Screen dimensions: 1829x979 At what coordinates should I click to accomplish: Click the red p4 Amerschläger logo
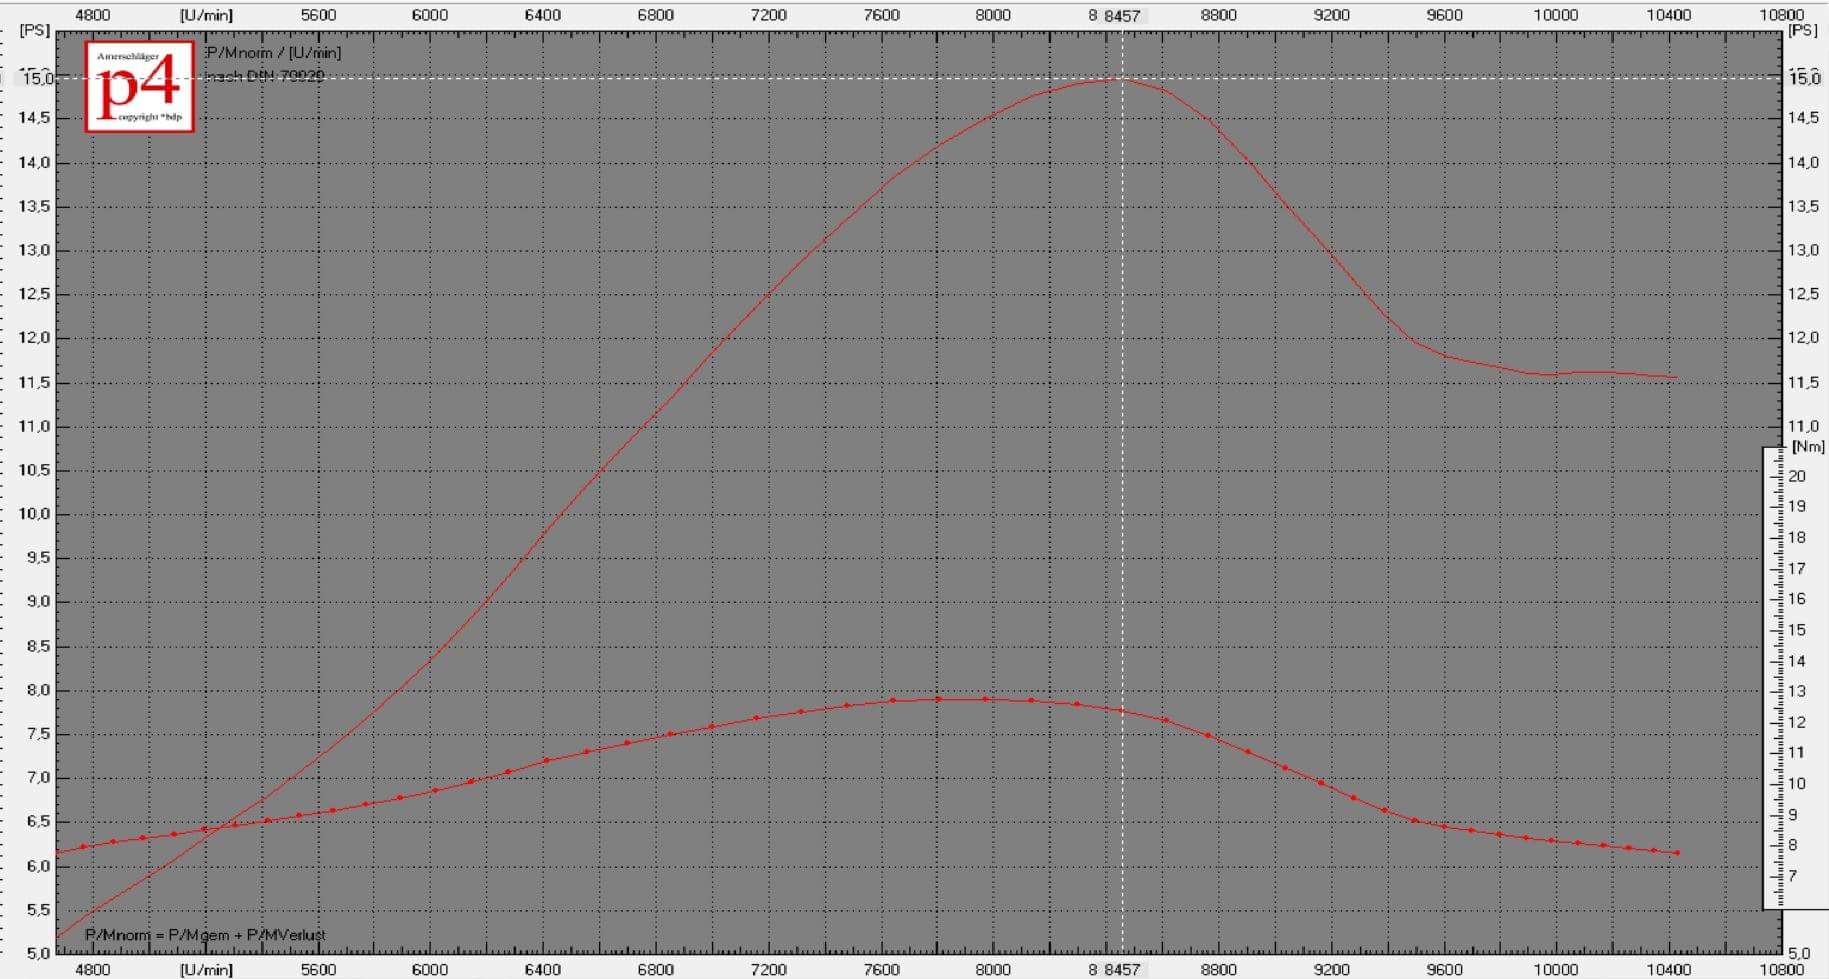click(139, 86)
